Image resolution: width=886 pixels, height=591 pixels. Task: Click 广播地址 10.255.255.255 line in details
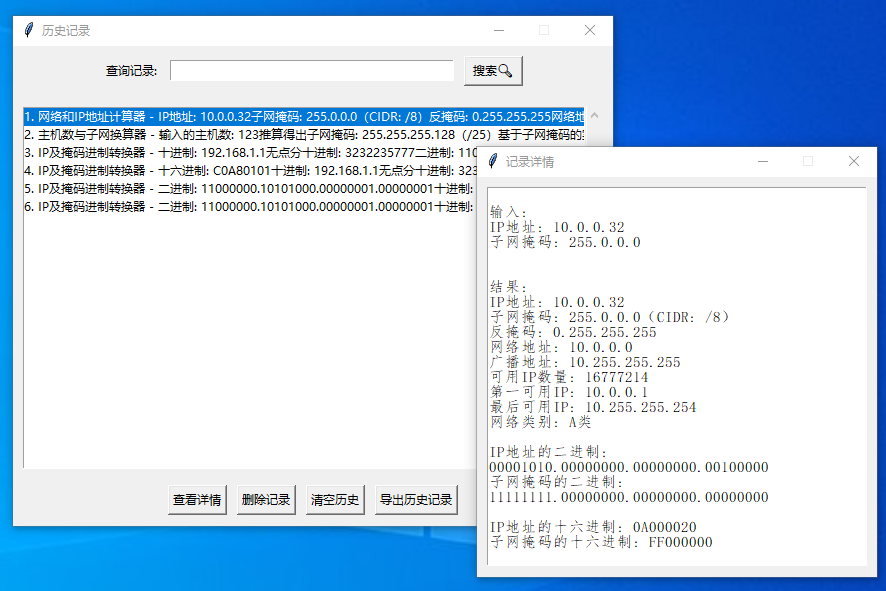[585, 362]
